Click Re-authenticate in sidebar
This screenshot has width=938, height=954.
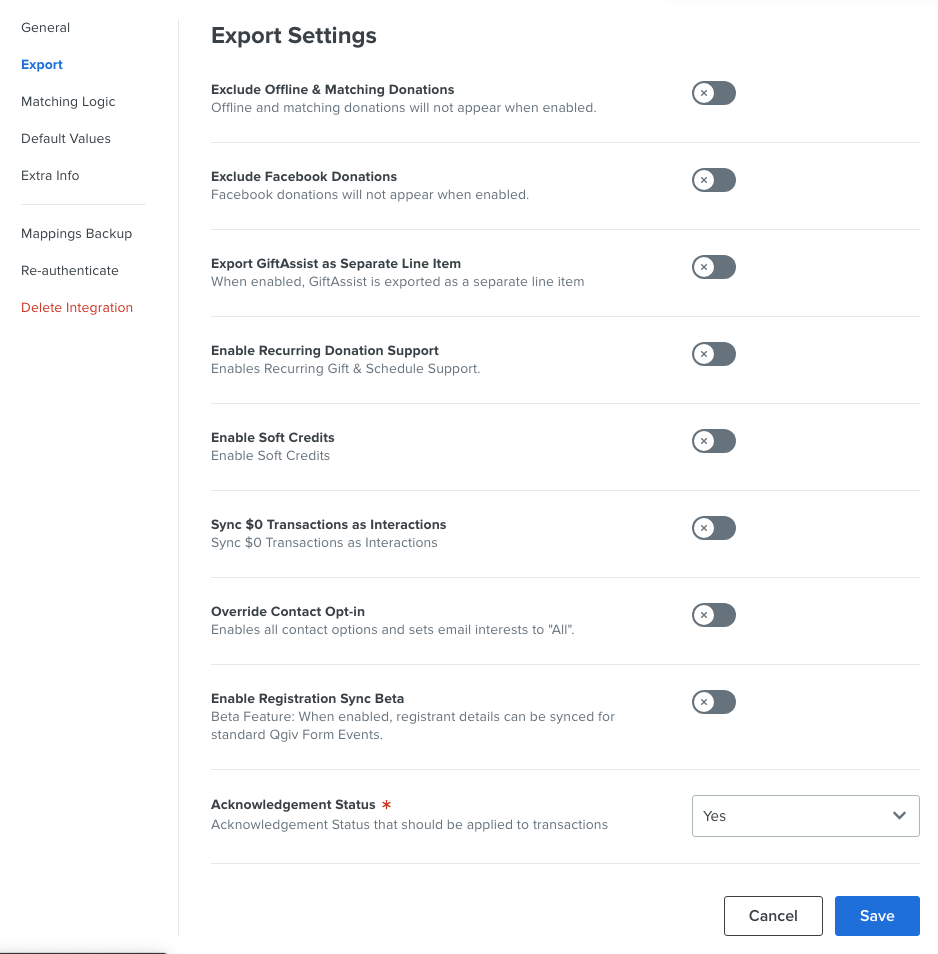coord(70,271)
